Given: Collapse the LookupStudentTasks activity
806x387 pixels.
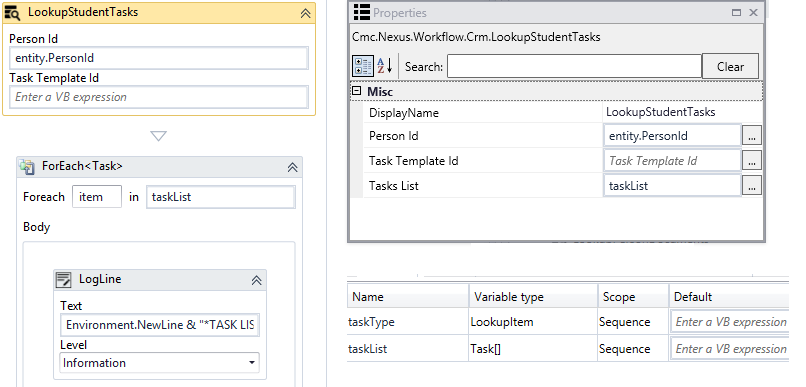Looking at the screenshot, I should point(305,14).
